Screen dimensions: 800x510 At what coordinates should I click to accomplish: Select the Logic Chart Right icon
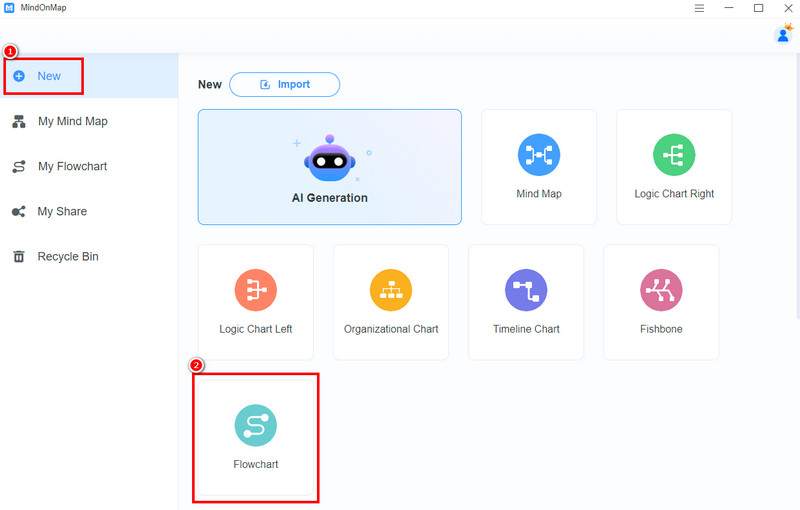coord(673,154)
